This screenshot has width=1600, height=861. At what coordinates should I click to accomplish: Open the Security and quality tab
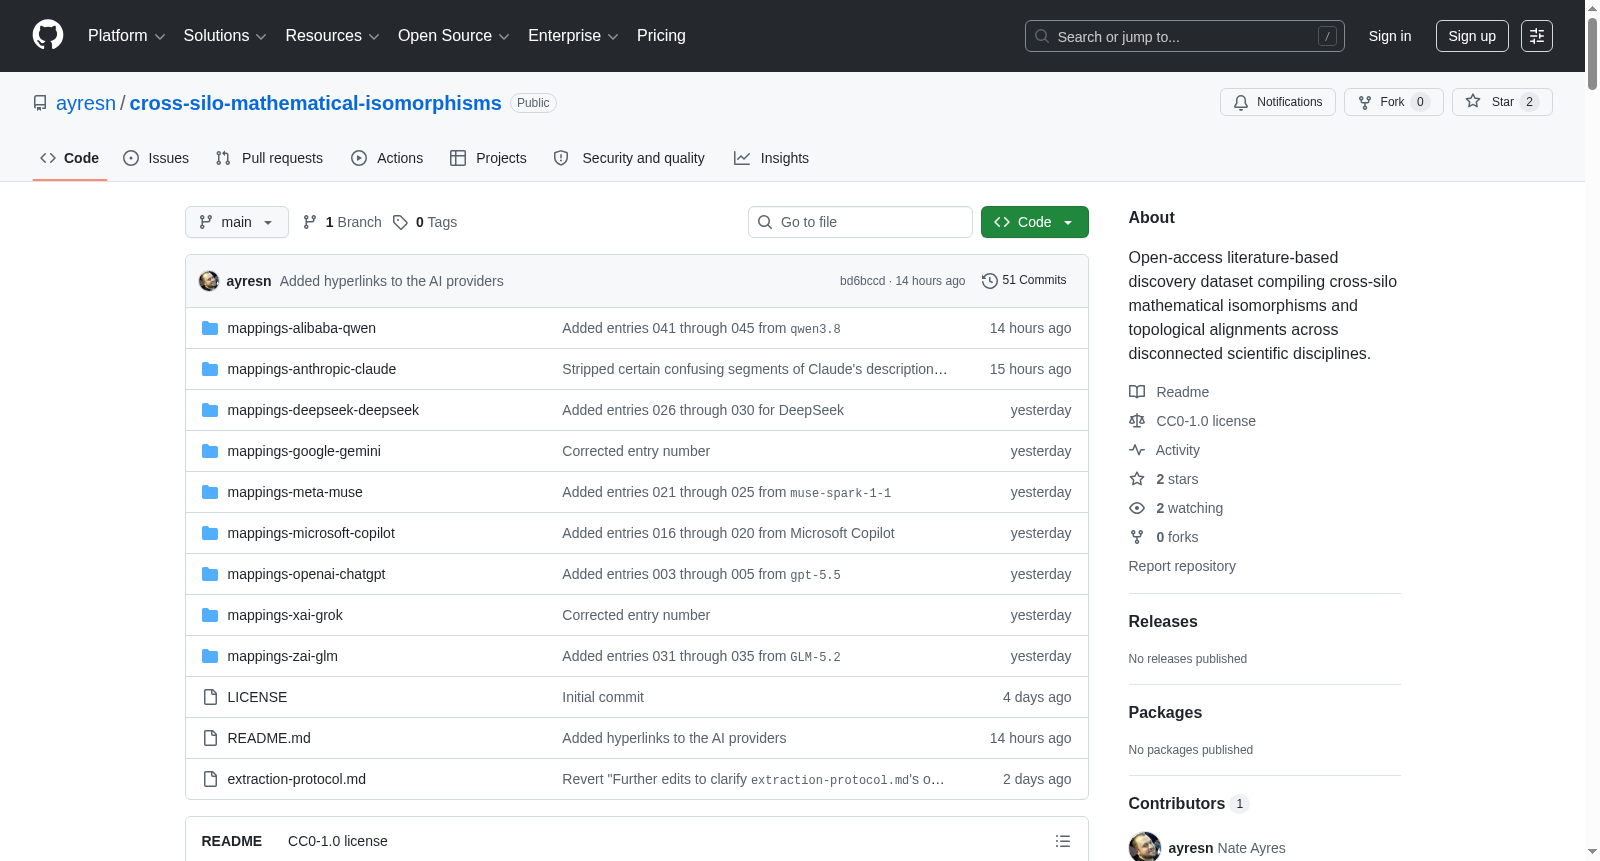629,158
